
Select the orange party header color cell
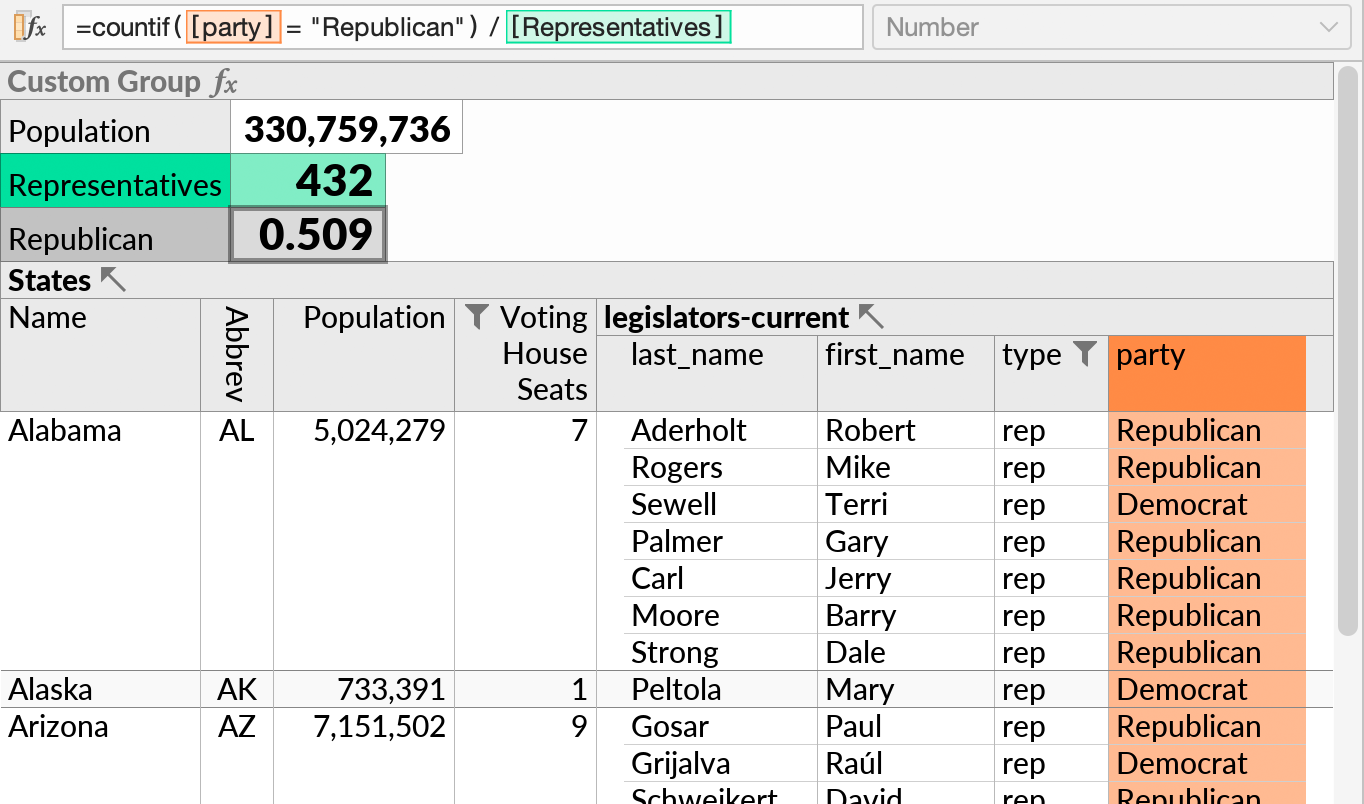pos(1207,373)
